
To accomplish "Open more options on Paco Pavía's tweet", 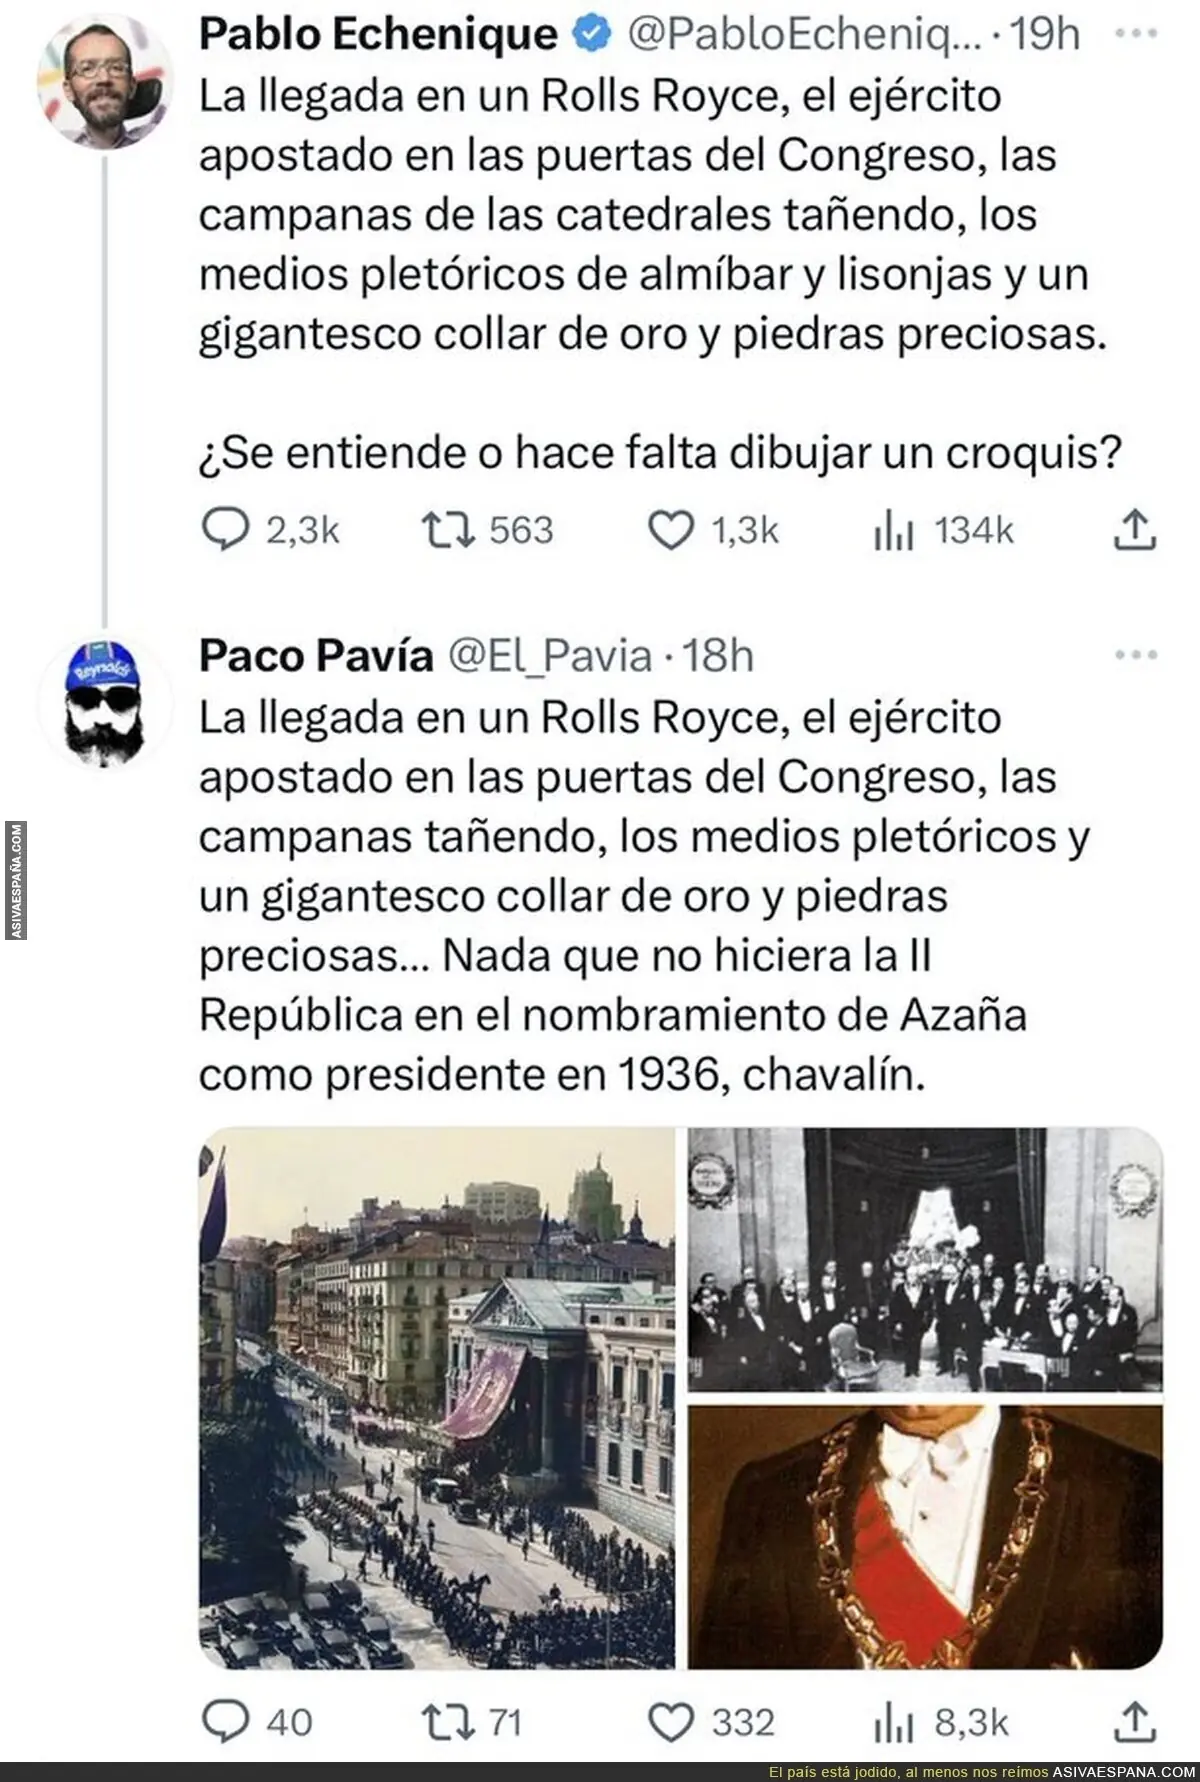I will 1135,656.
